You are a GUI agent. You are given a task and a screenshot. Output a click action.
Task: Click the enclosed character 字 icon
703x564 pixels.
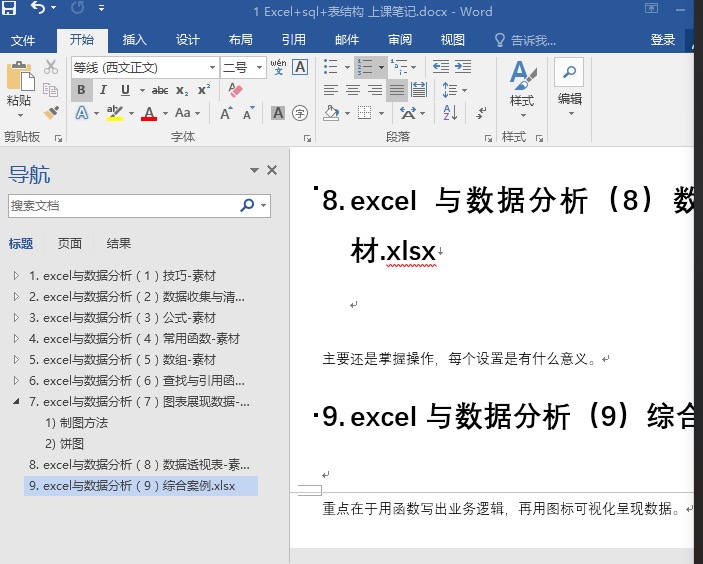point(300,113)
